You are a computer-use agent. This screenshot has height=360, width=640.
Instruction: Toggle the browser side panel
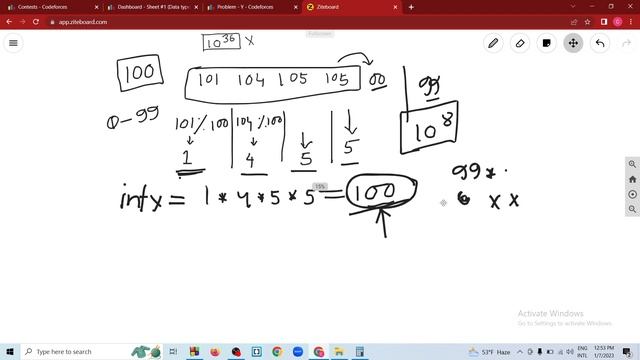click(x=604, y=22)
